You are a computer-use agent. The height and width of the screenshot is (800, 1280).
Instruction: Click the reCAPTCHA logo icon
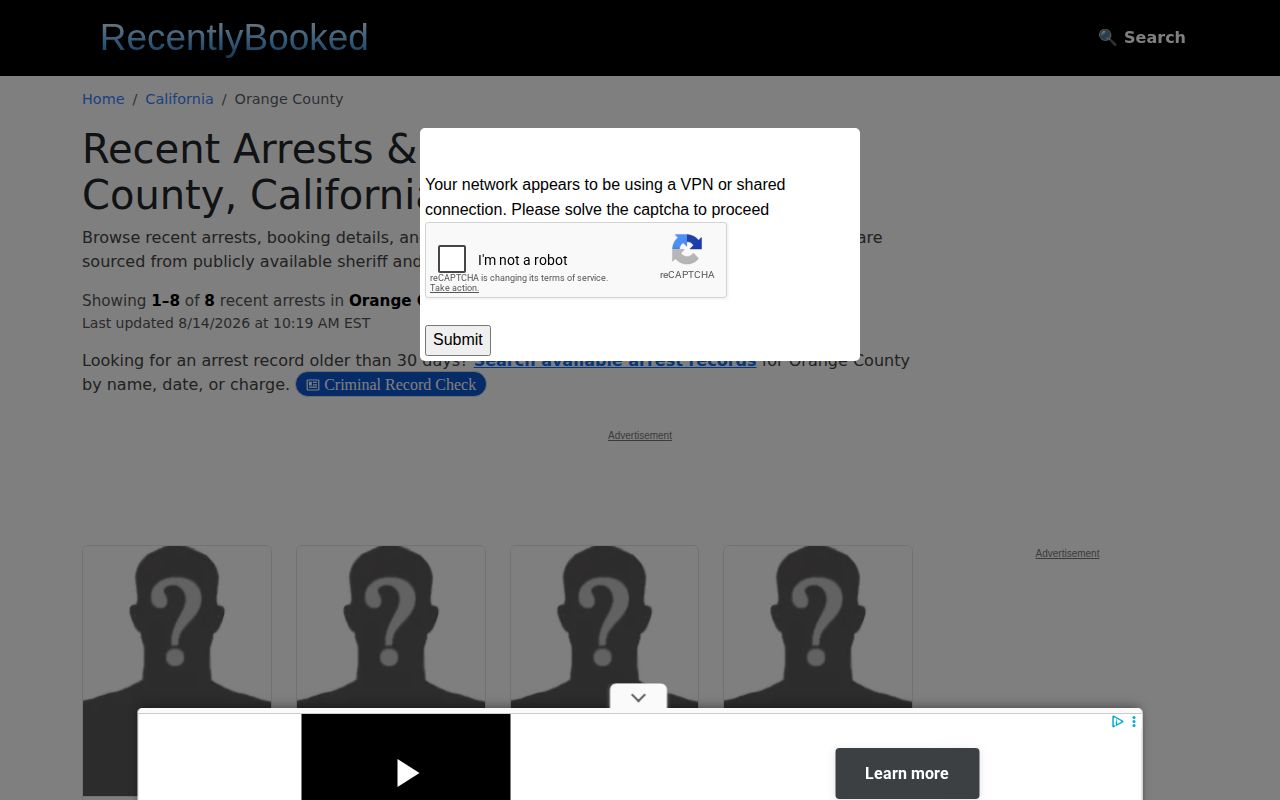coord(687,249)
